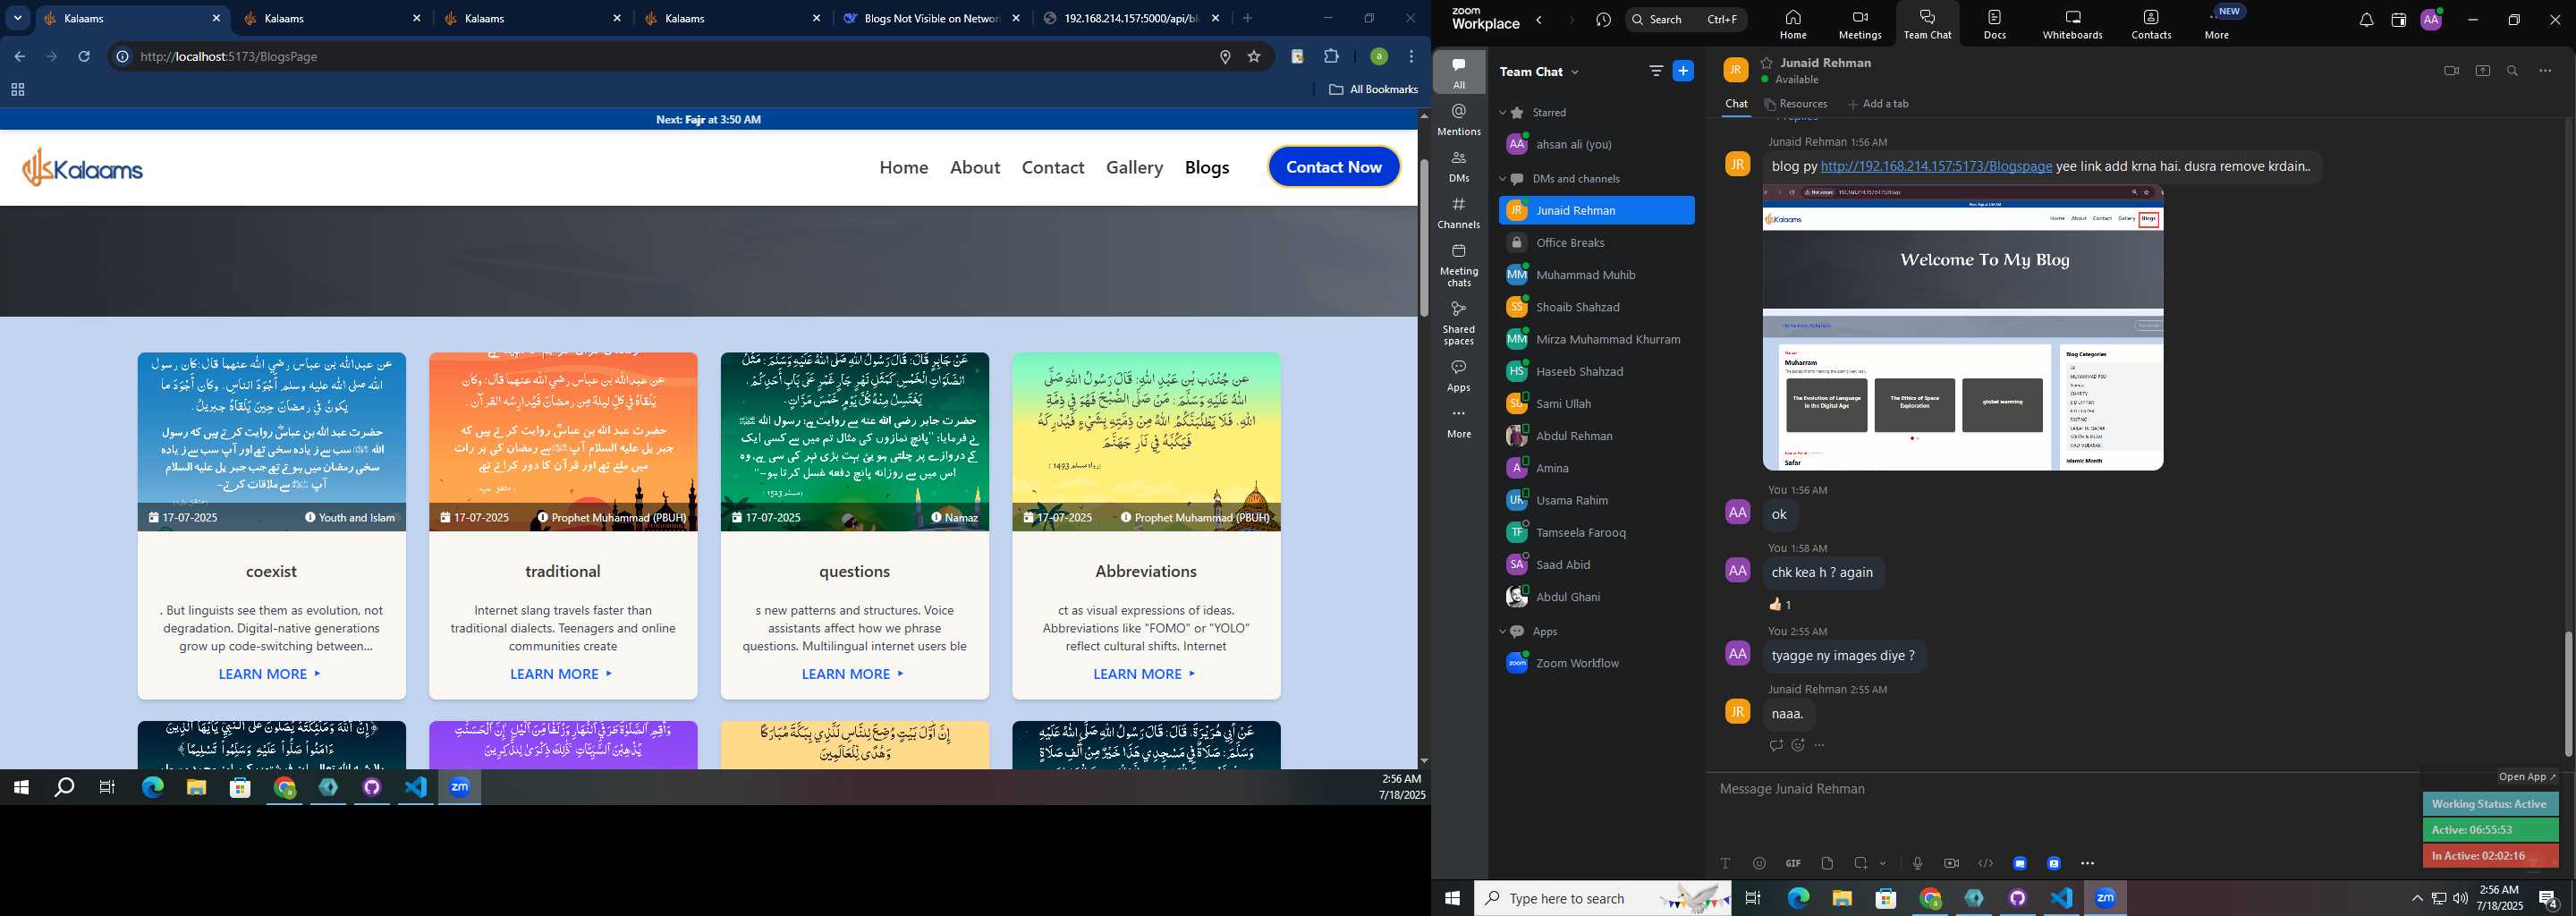Screen dimensions: 2576x916
Task: Open Shared spaces in the Zoom sidebar
Action: tap(1459, 323)
